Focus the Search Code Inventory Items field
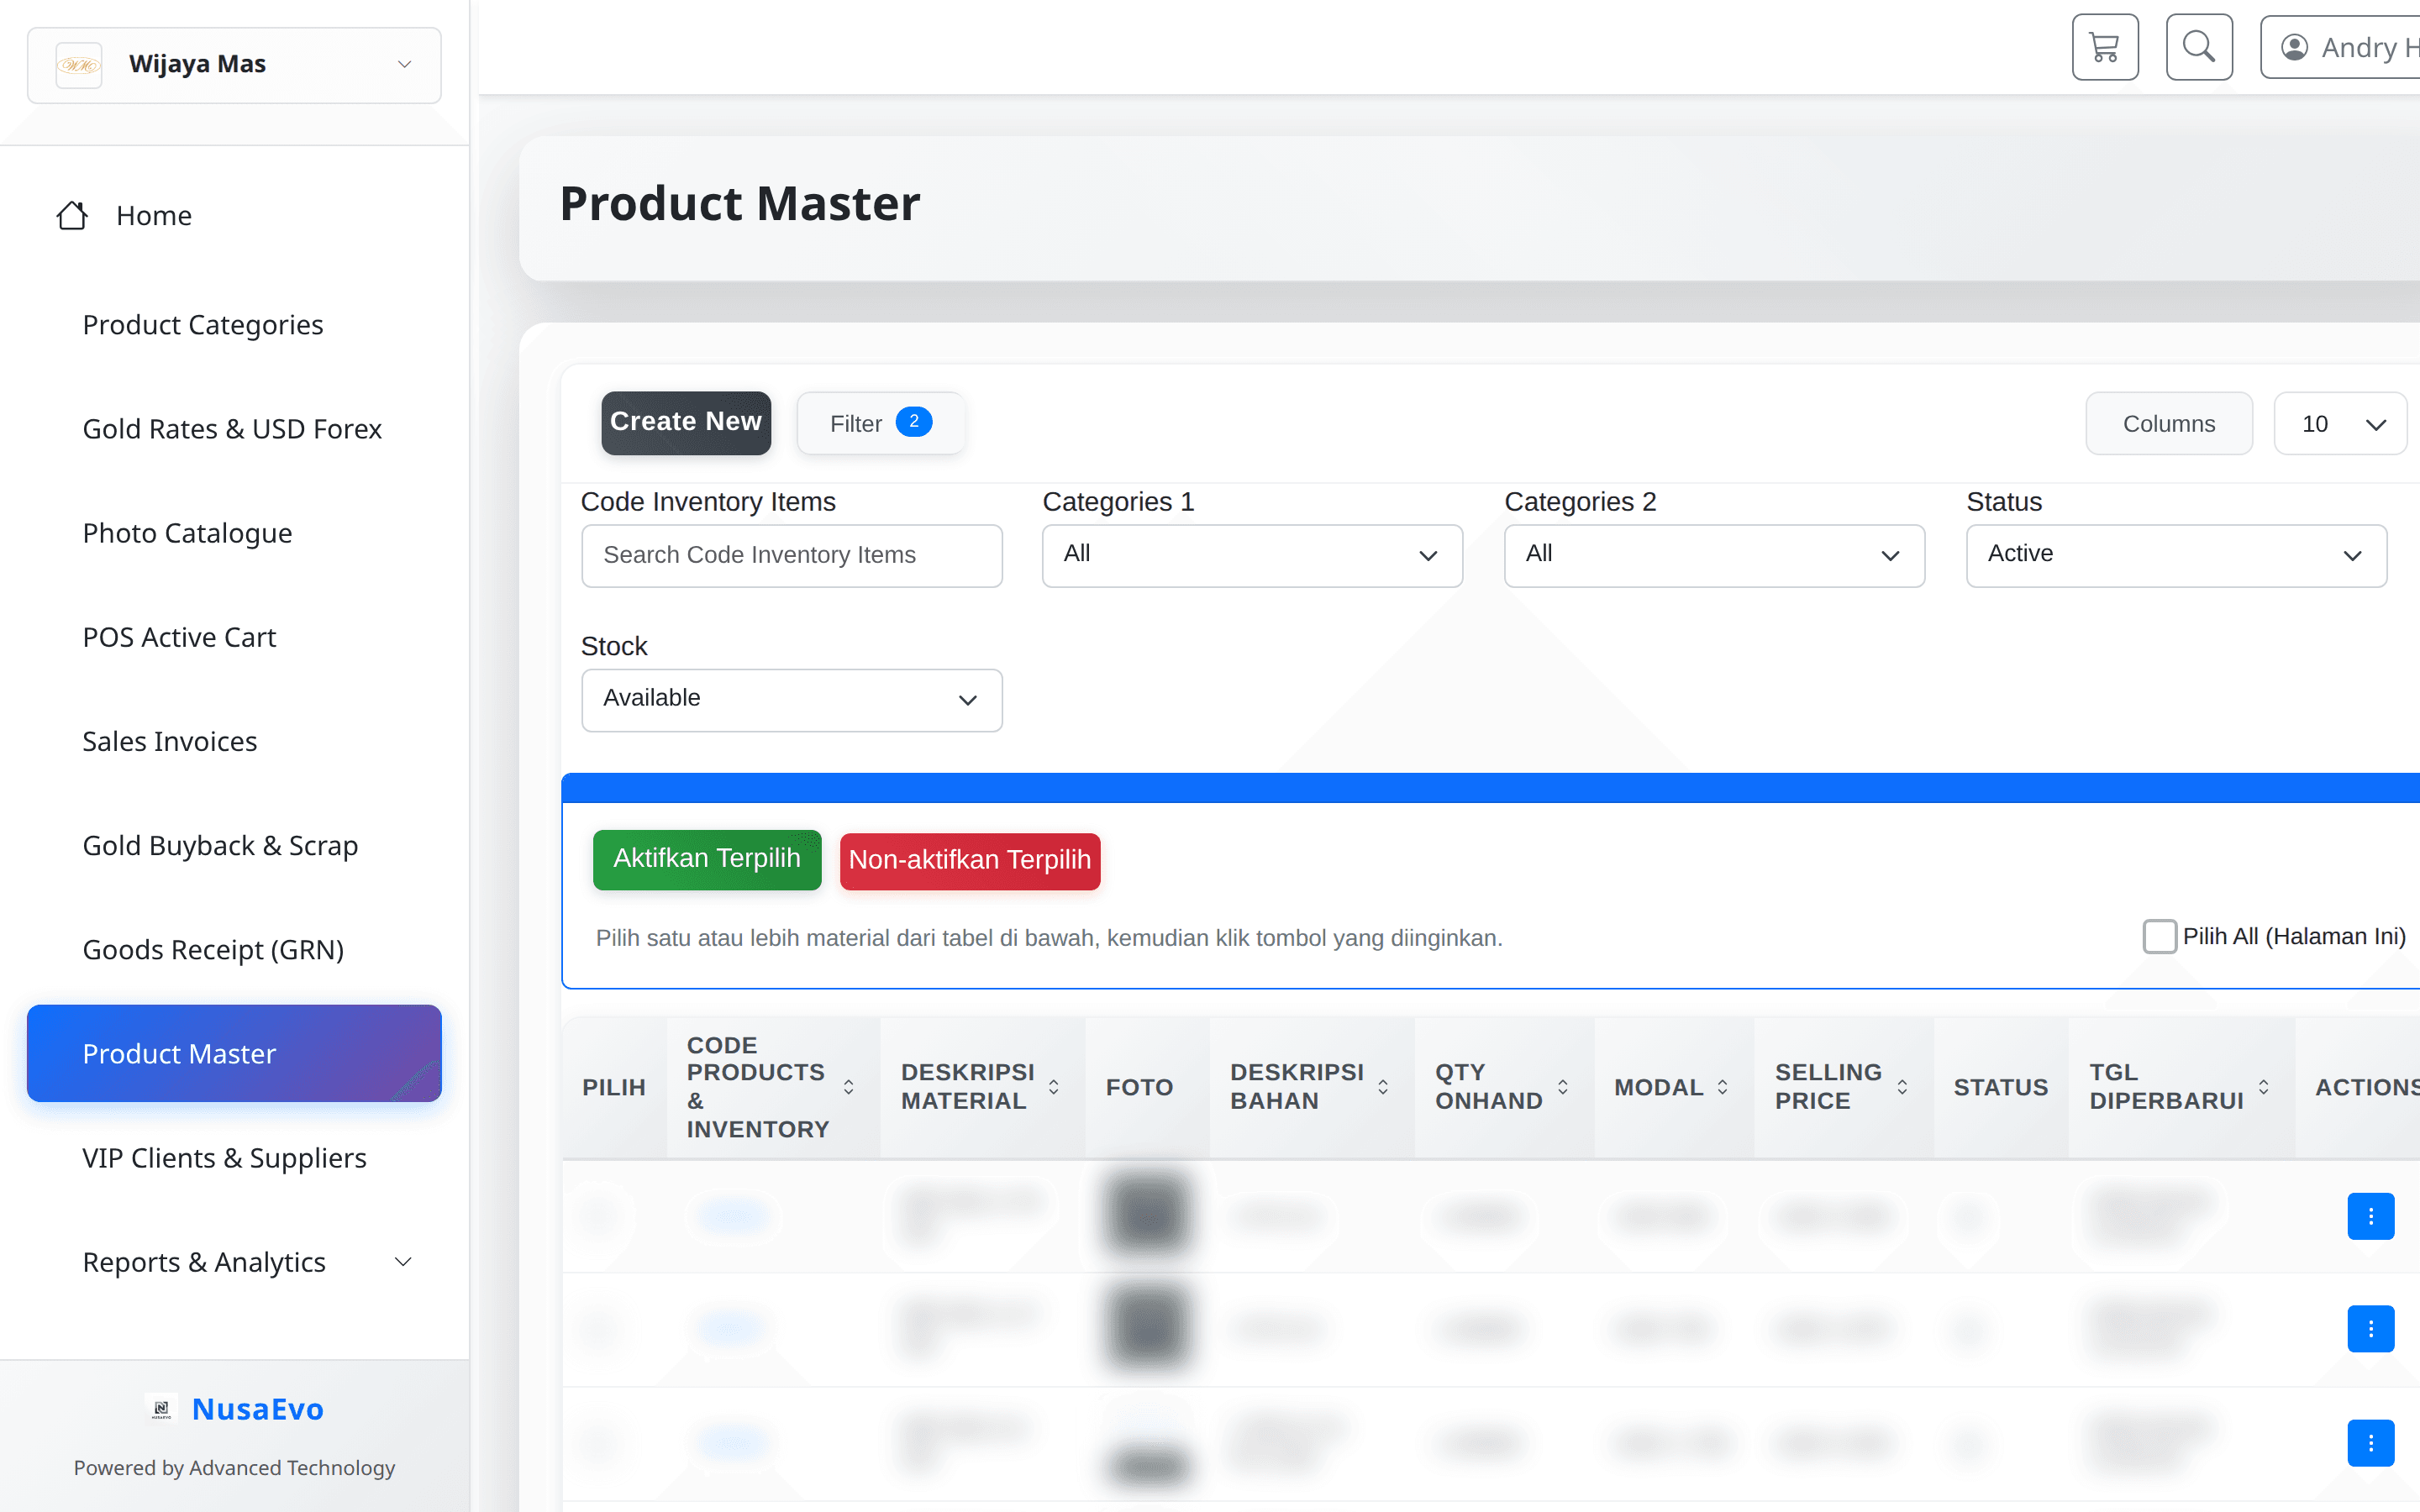This screenshot has height=1512, width=2420. coord(791,555)
